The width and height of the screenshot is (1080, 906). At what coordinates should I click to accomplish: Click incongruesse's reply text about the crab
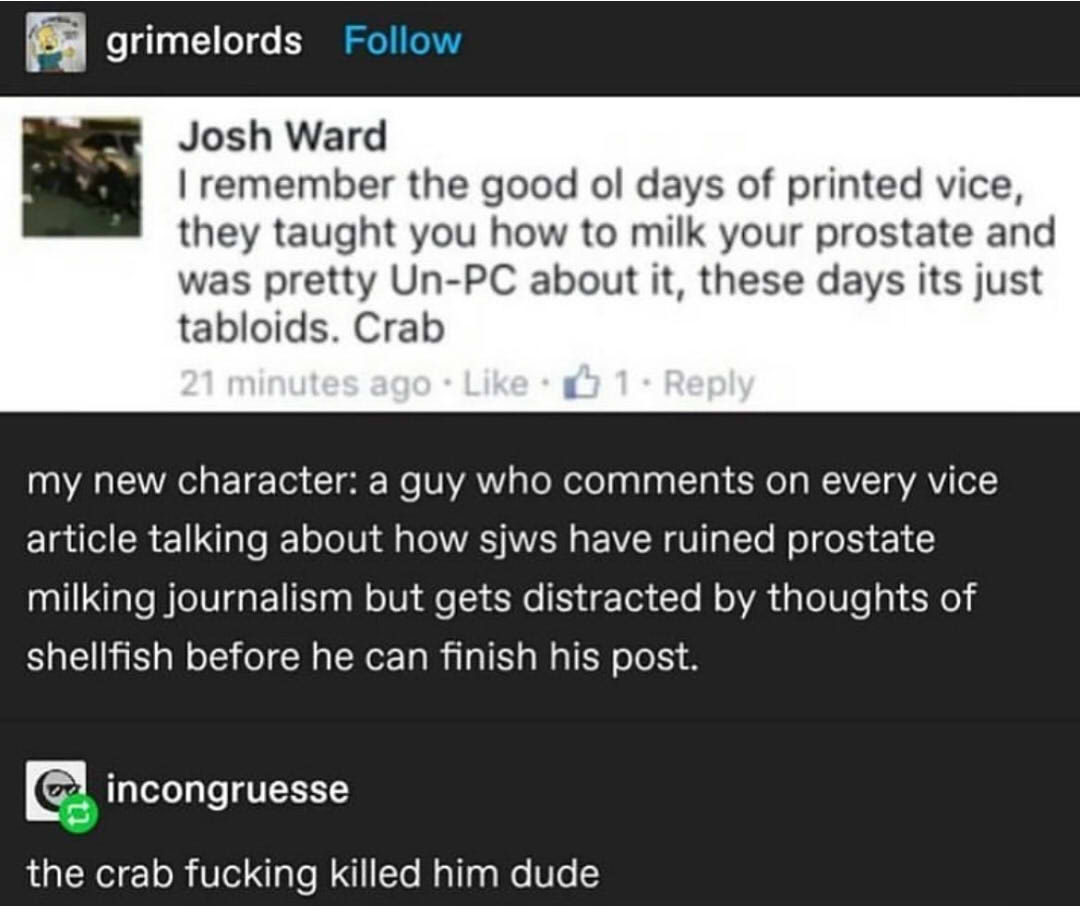tap(313, 873)
